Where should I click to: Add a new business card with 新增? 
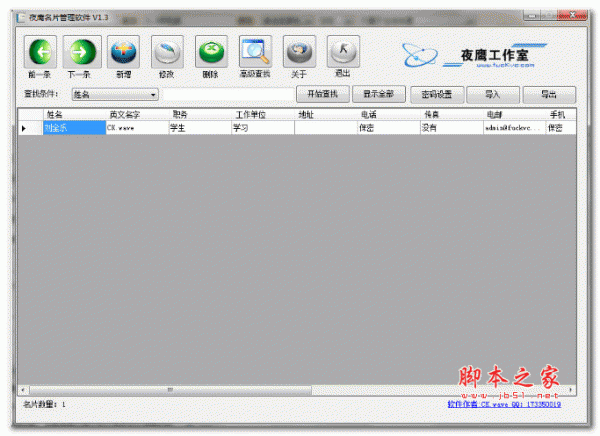click(x=123, y=52)
